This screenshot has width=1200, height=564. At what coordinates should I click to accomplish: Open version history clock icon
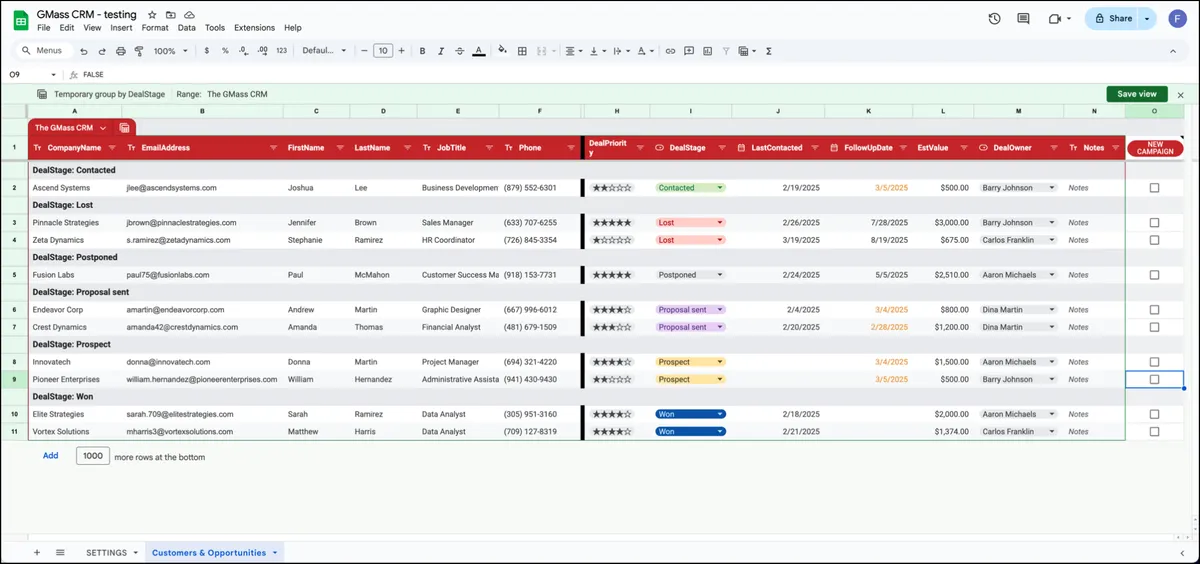pos(994,18)
